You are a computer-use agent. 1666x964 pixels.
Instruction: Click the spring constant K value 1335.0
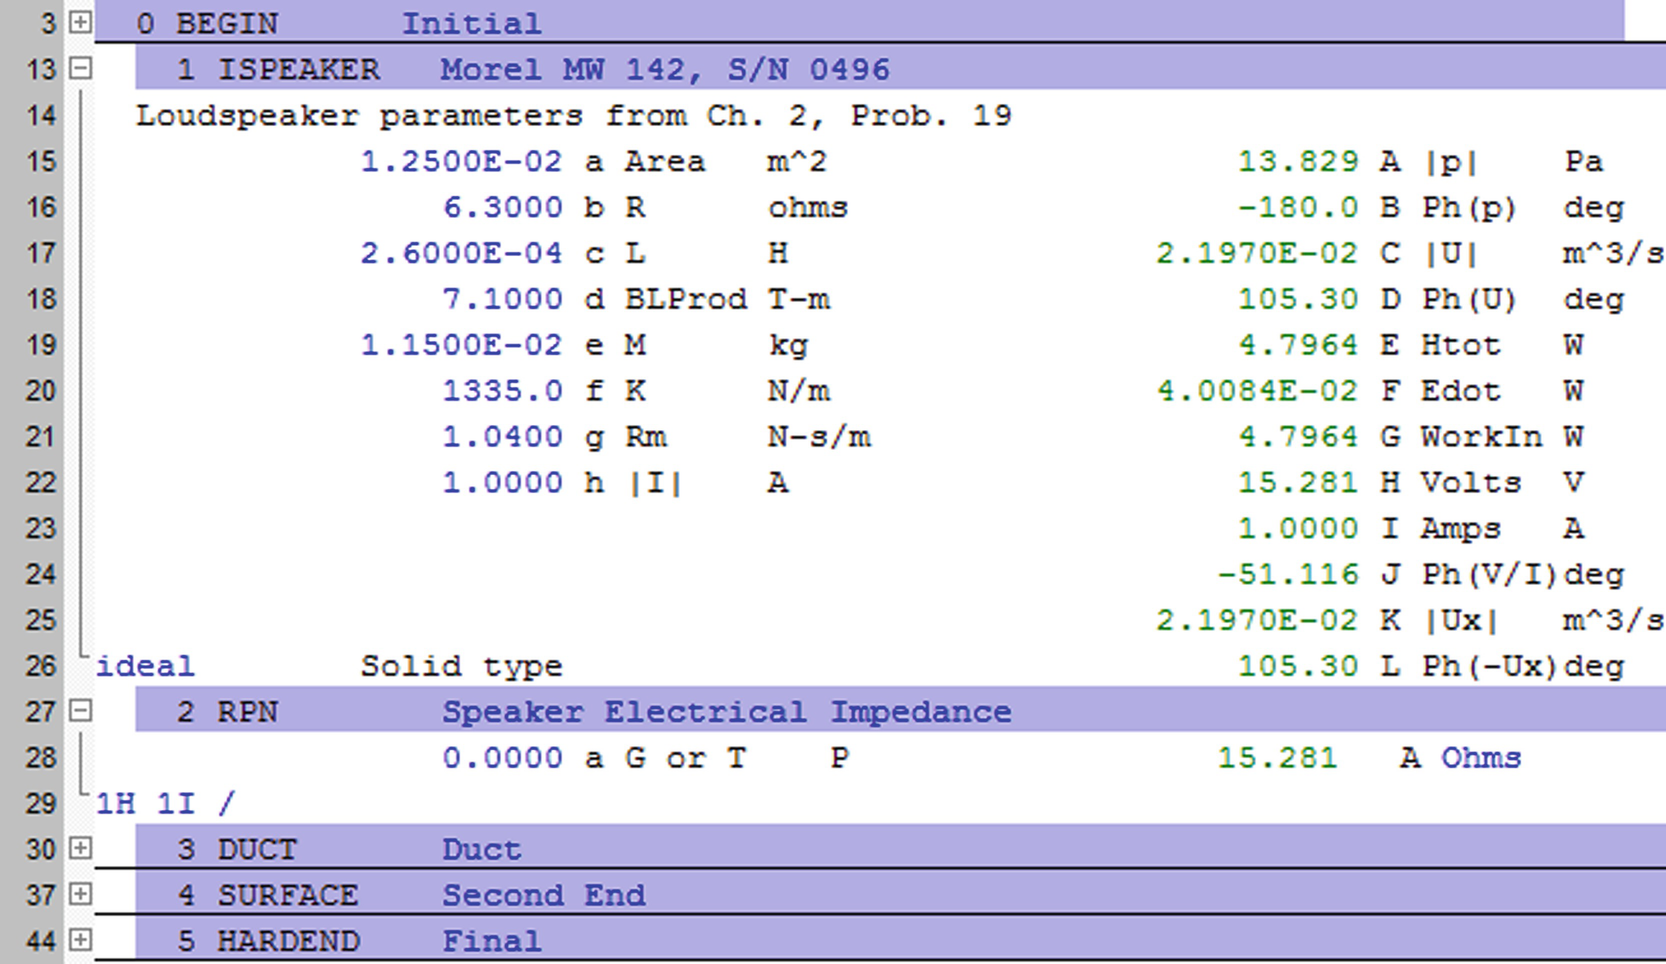click(x=502, y=391)
